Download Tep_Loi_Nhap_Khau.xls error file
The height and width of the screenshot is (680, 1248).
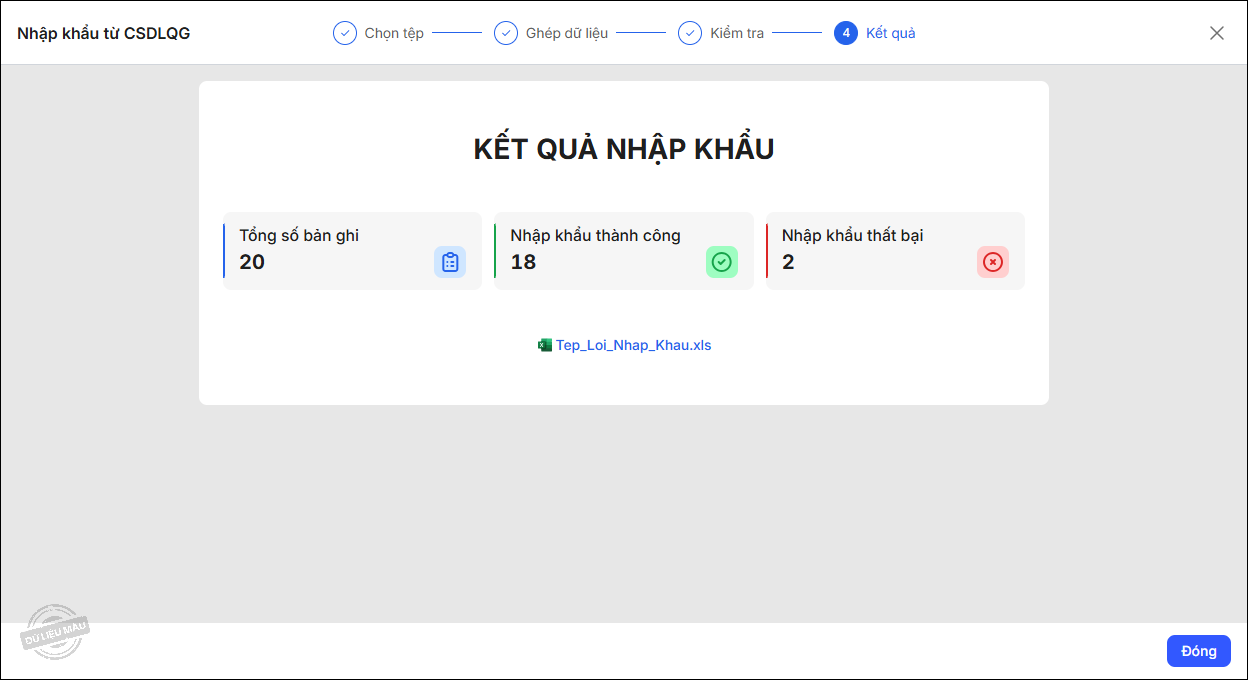pyautogui.click(x=634, y=344)
